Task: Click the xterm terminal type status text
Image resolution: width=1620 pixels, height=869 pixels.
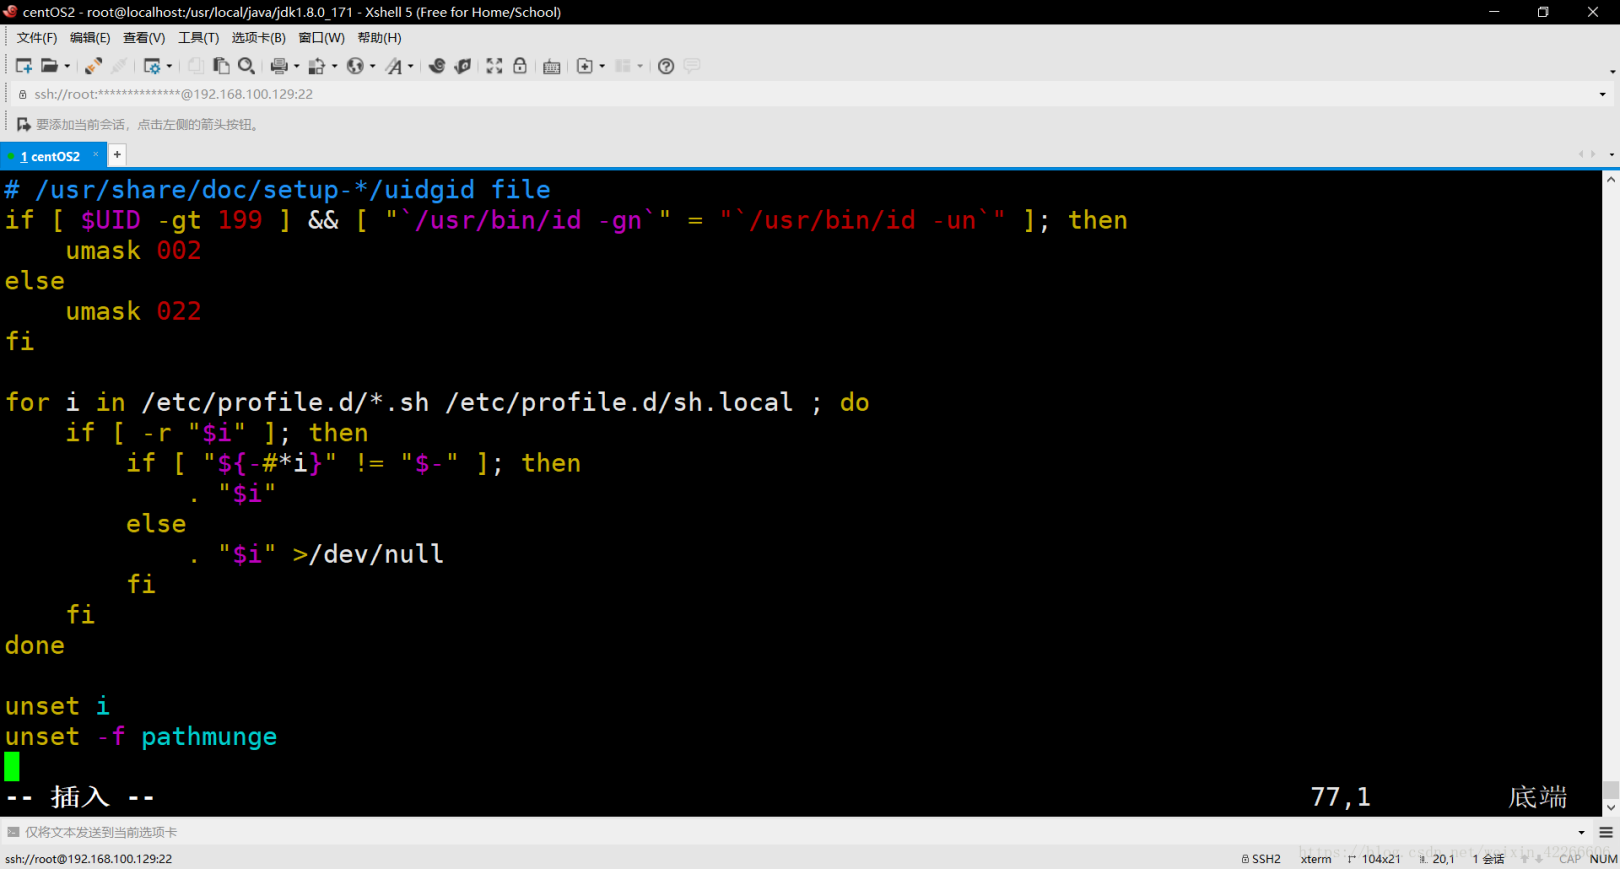Action: tap(1316, 859)
